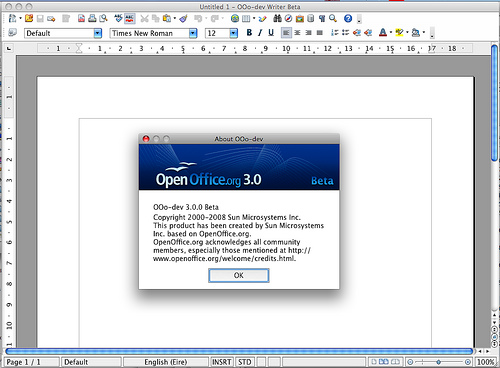Click the Open file folder icon
This screenshot has height=368, width=500.
[x=29, y=18]
